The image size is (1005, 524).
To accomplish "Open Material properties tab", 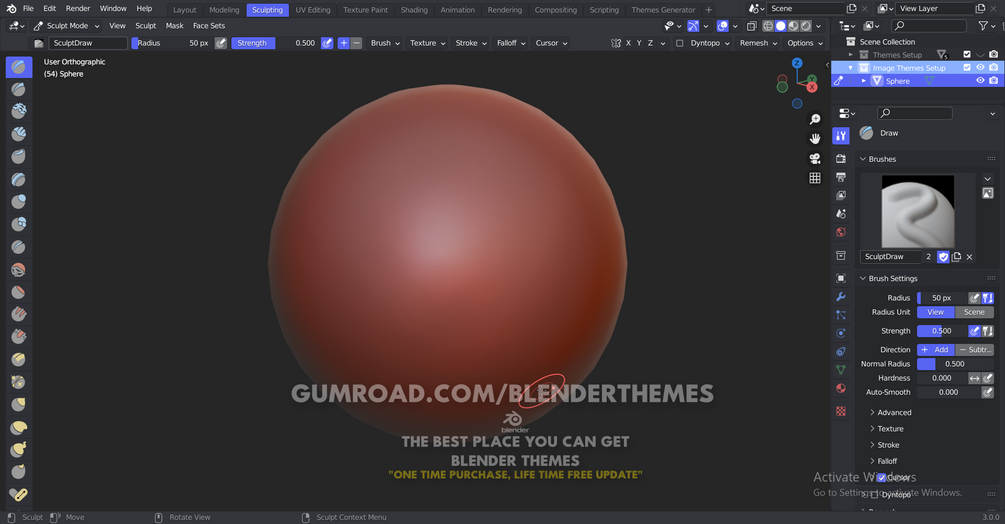I will click(841, 388).
